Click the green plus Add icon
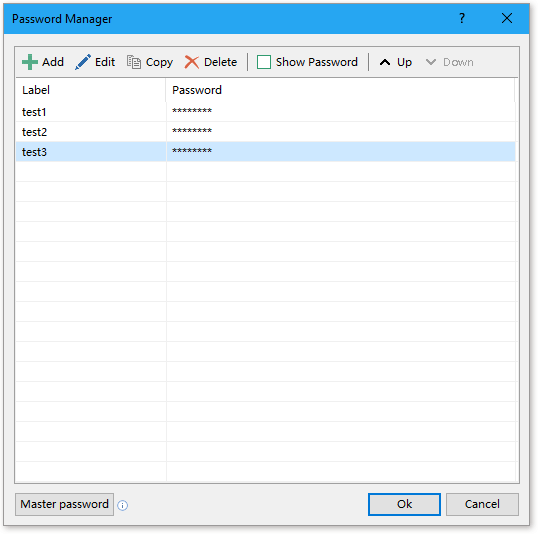The height and width of the screenshot is (536, 539). coord(30,62)
